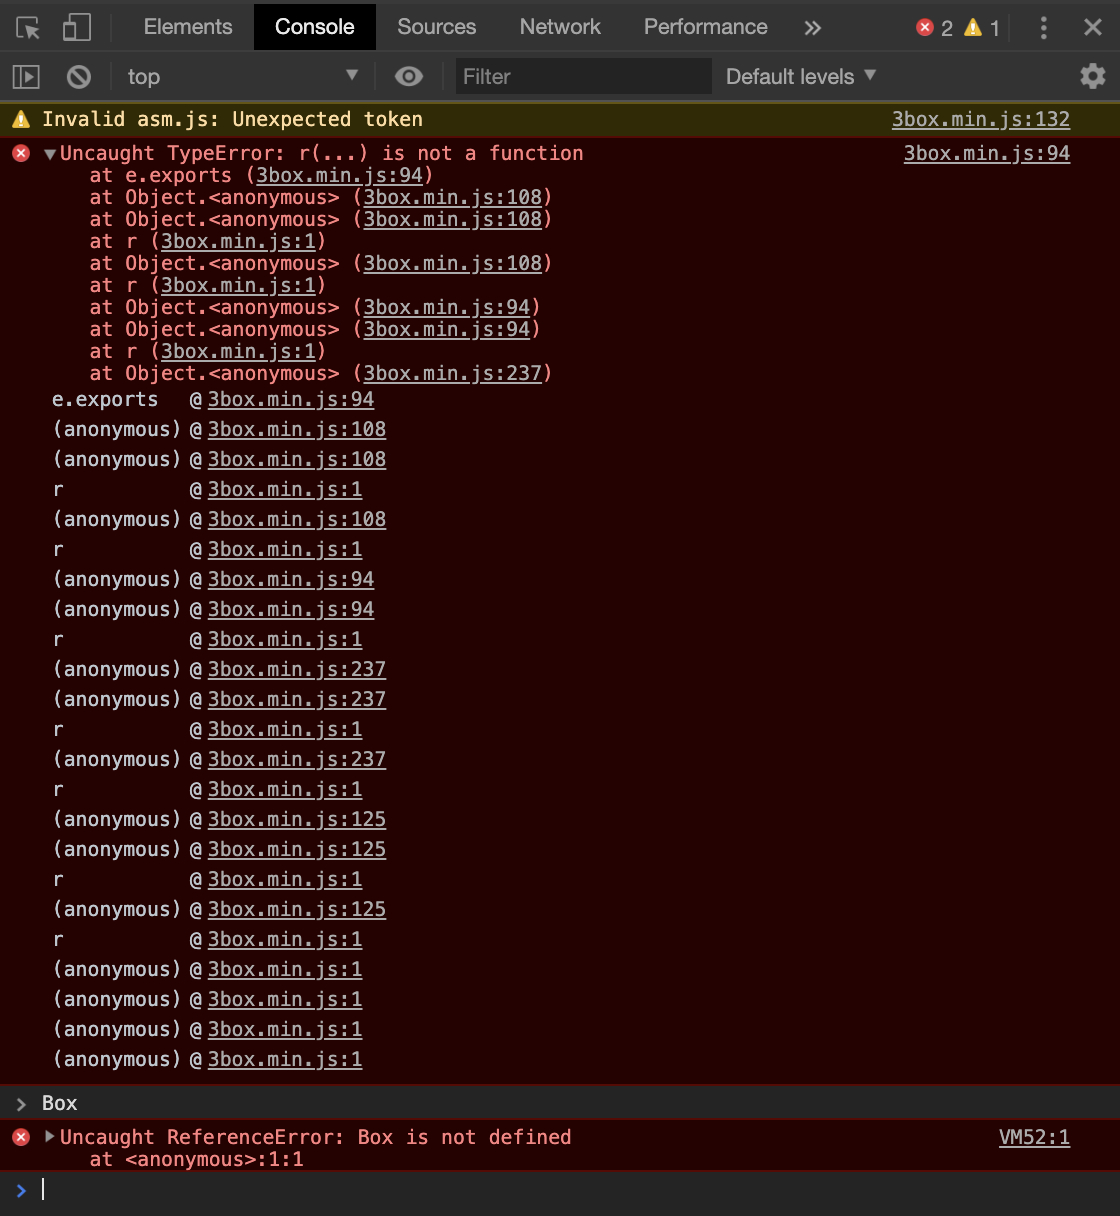Open the Sources tab
This screenshot has height=1216, width=1120.
click(x=437, y=27)
